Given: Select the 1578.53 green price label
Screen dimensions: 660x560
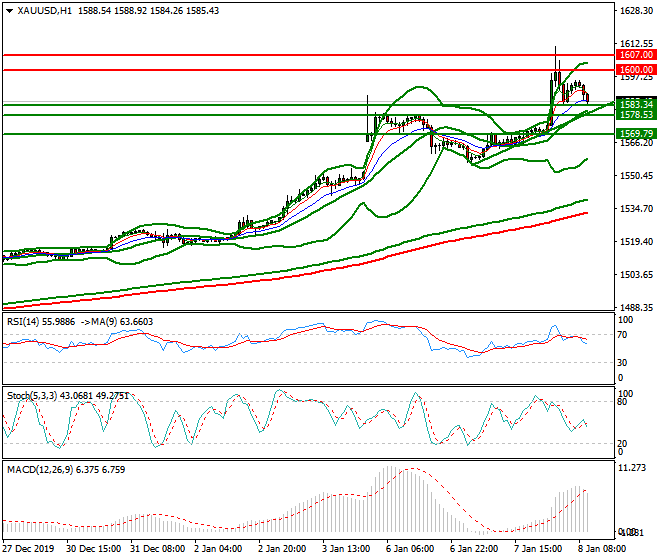Looking at the screenshot, I should [636, 115].
